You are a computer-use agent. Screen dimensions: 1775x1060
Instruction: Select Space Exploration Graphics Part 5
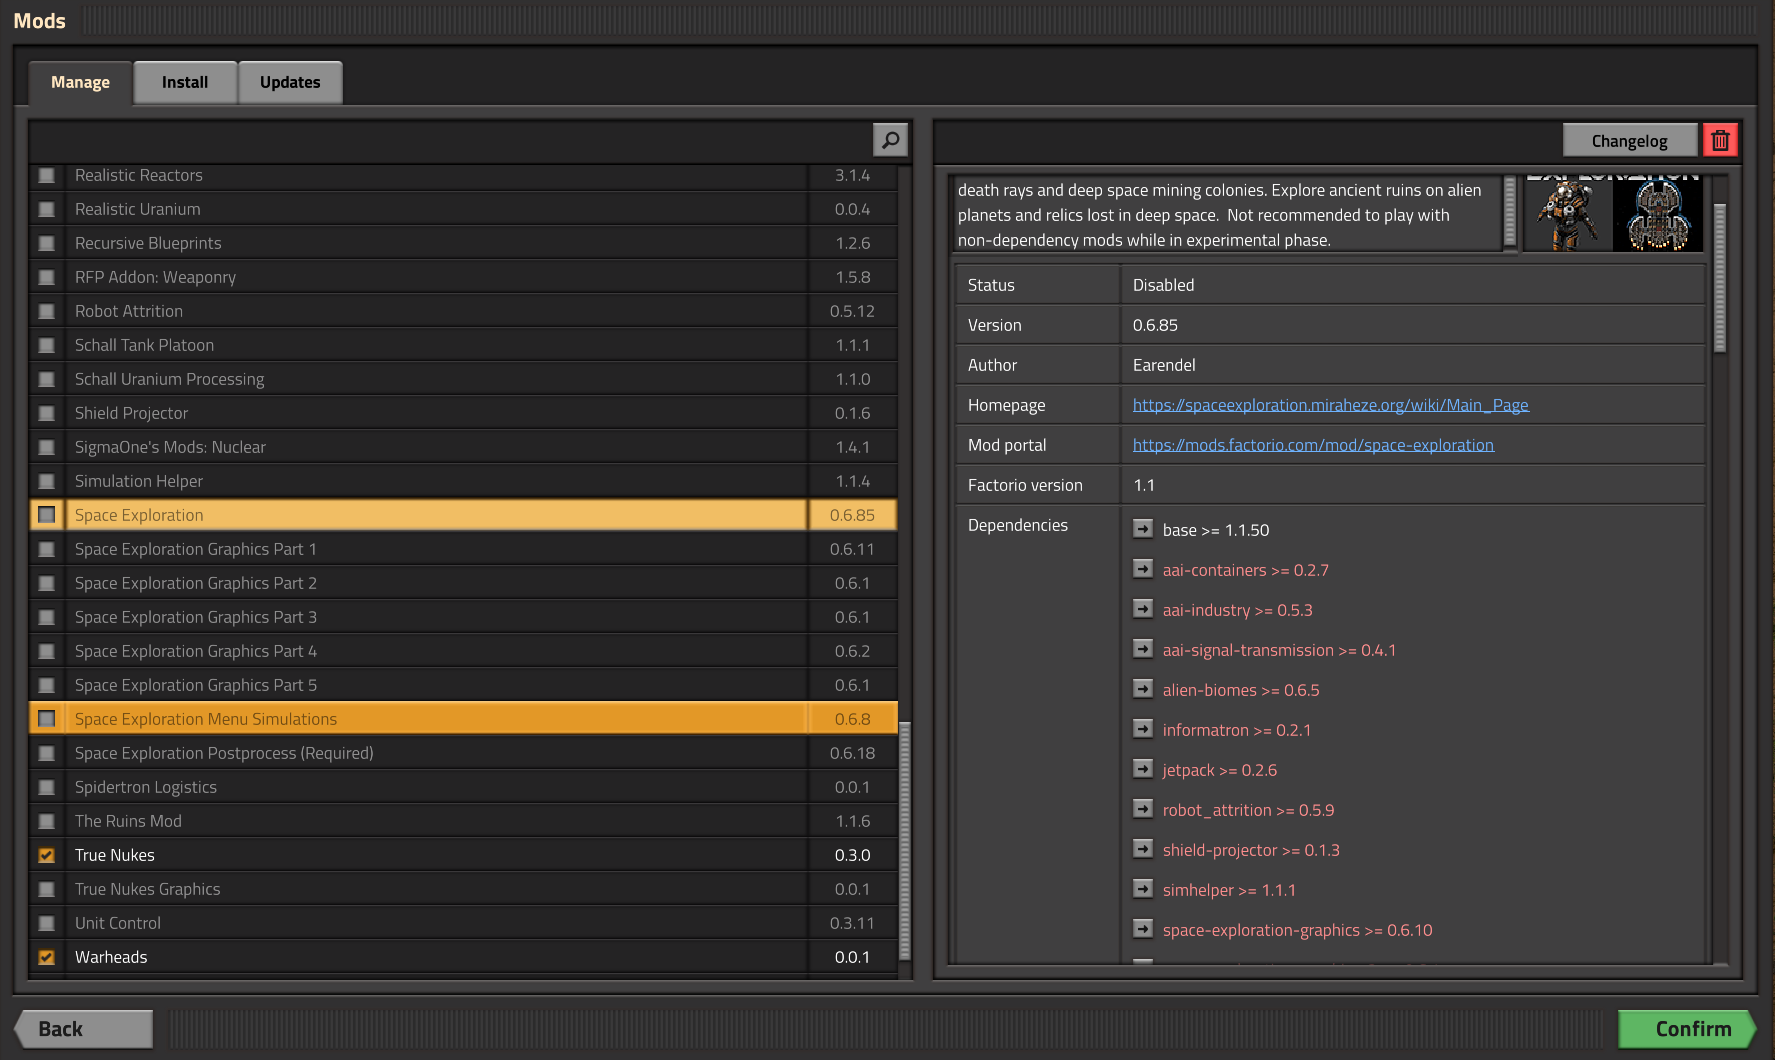(x=464, y=685)
